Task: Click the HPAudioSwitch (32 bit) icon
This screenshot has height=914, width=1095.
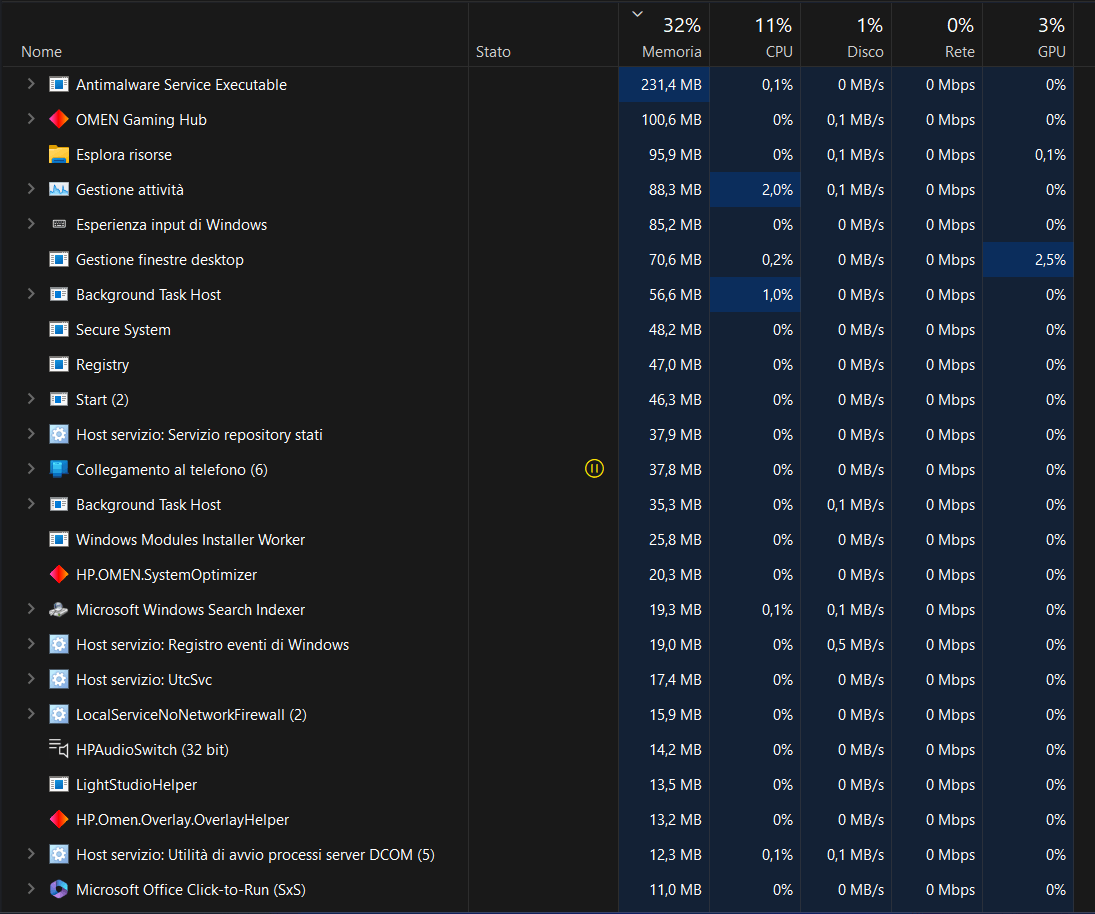Action: [x=59, y=749]
